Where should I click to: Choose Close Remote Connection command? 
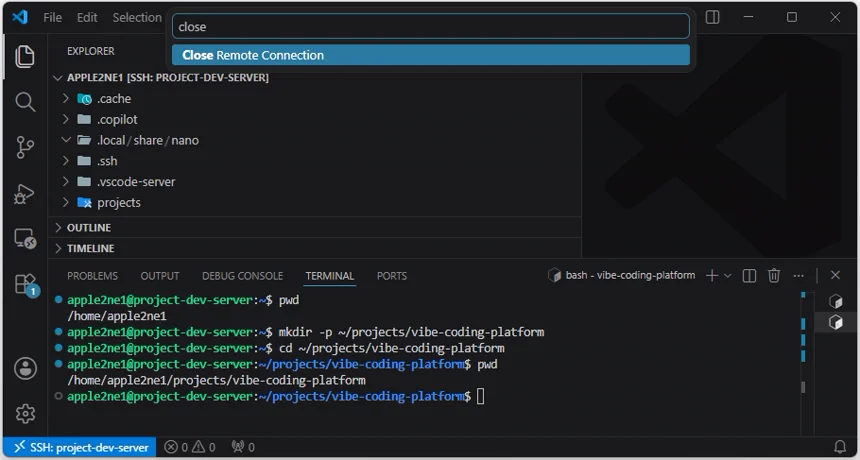(x=431, y=55)
